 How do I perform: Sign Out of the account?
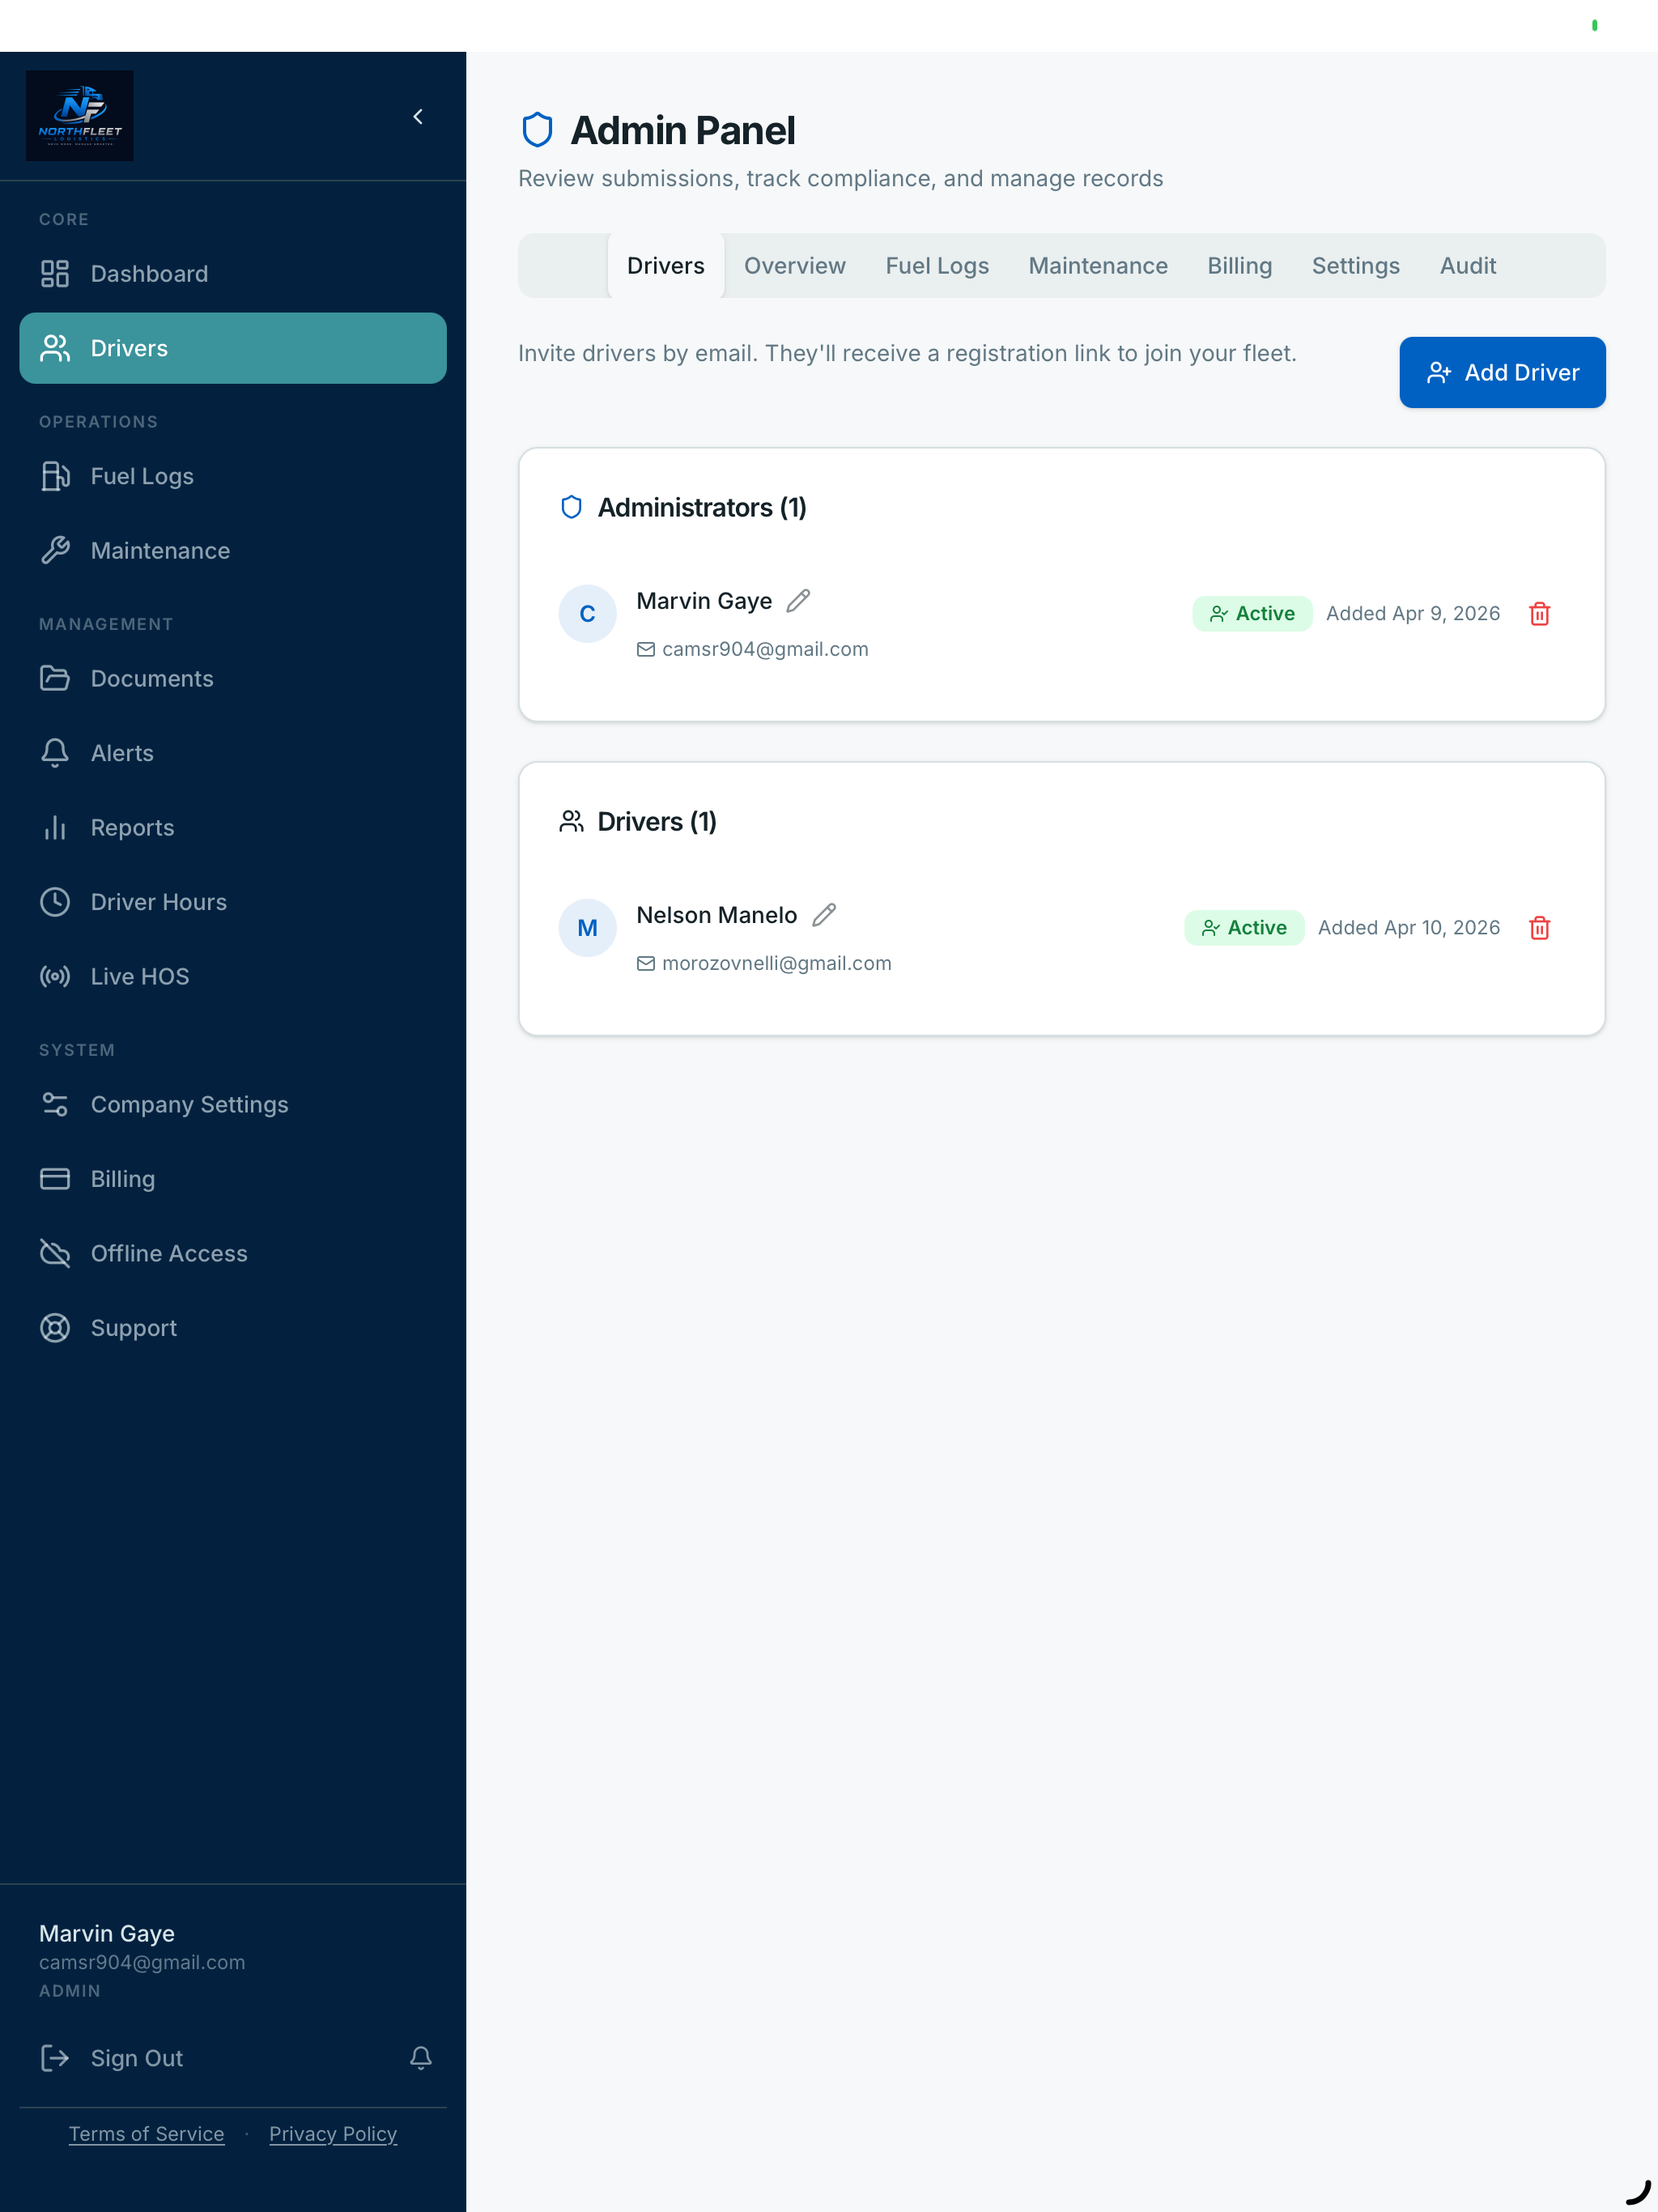click(137, 2058)
